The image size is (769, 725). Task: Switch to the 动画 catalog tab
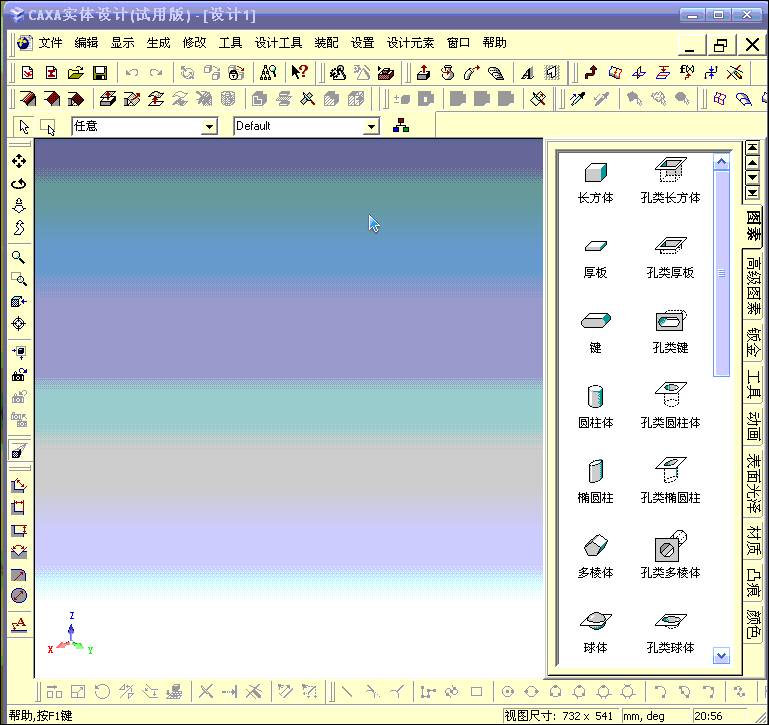point(753,426)
